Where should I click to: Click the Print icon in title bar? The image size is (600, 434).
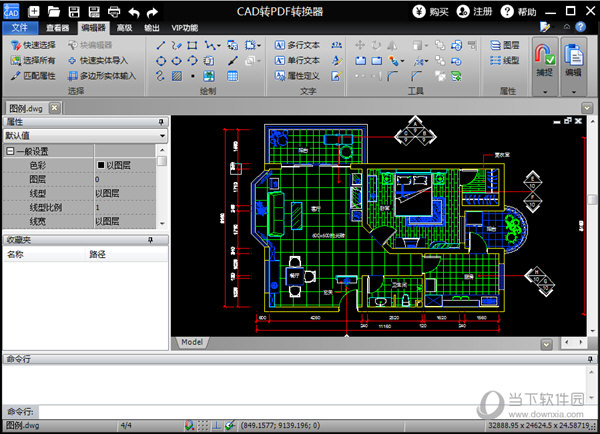click(114, 12)
